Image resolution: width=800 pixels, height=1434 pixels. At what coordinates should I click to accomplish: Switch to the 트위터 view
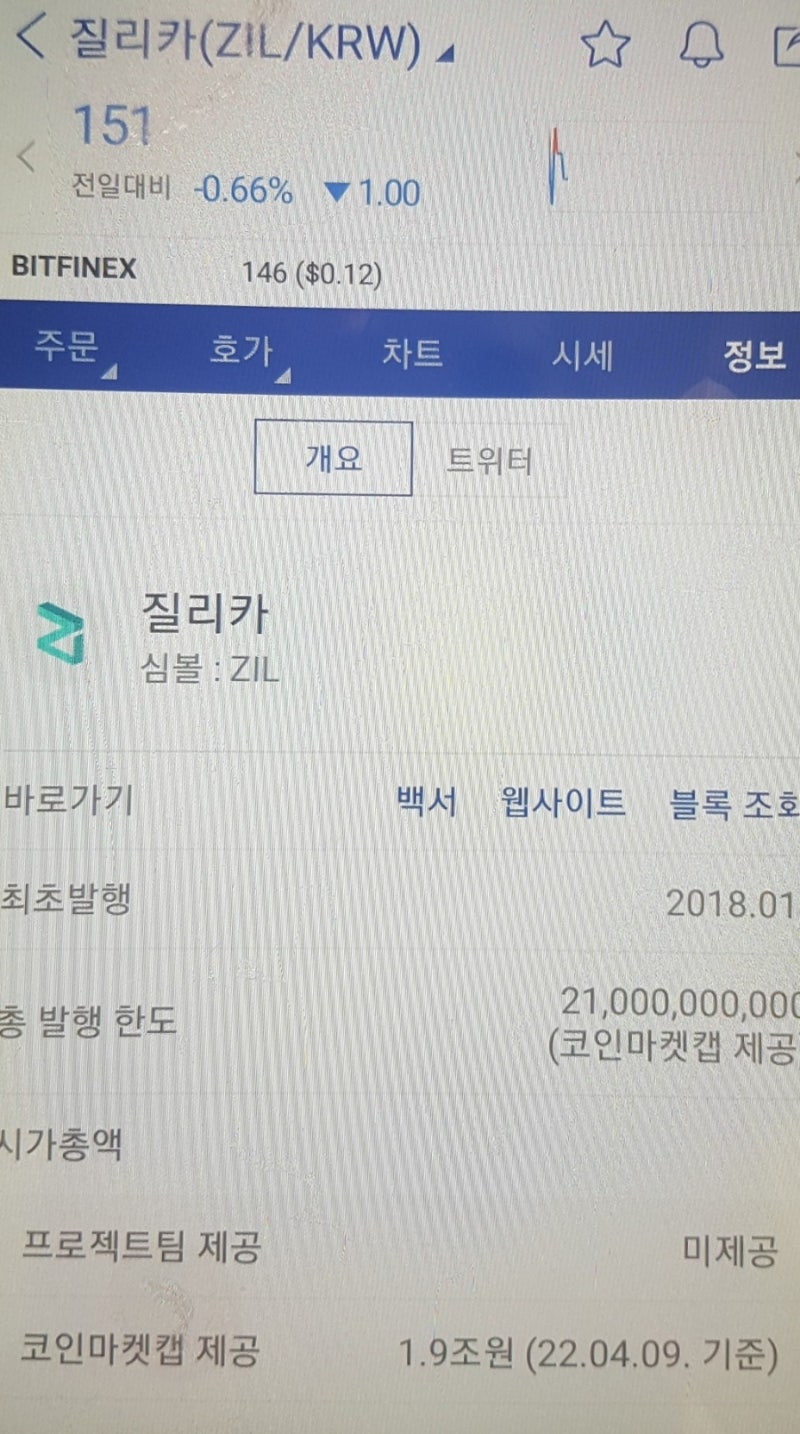pos(489,461)
